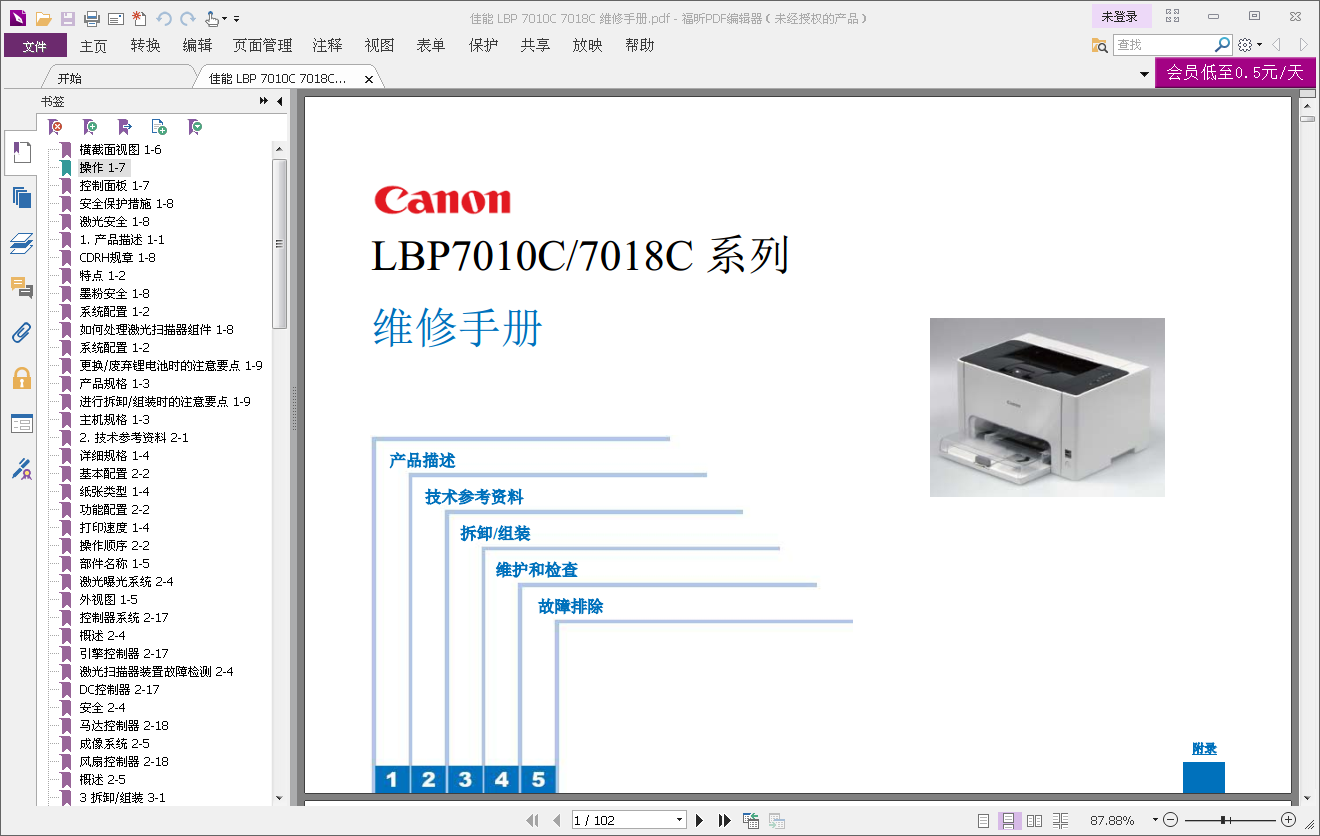Click the add new bookmark icon
The width and height of the screenshot is (1320, 836).
tap(90, 127)
